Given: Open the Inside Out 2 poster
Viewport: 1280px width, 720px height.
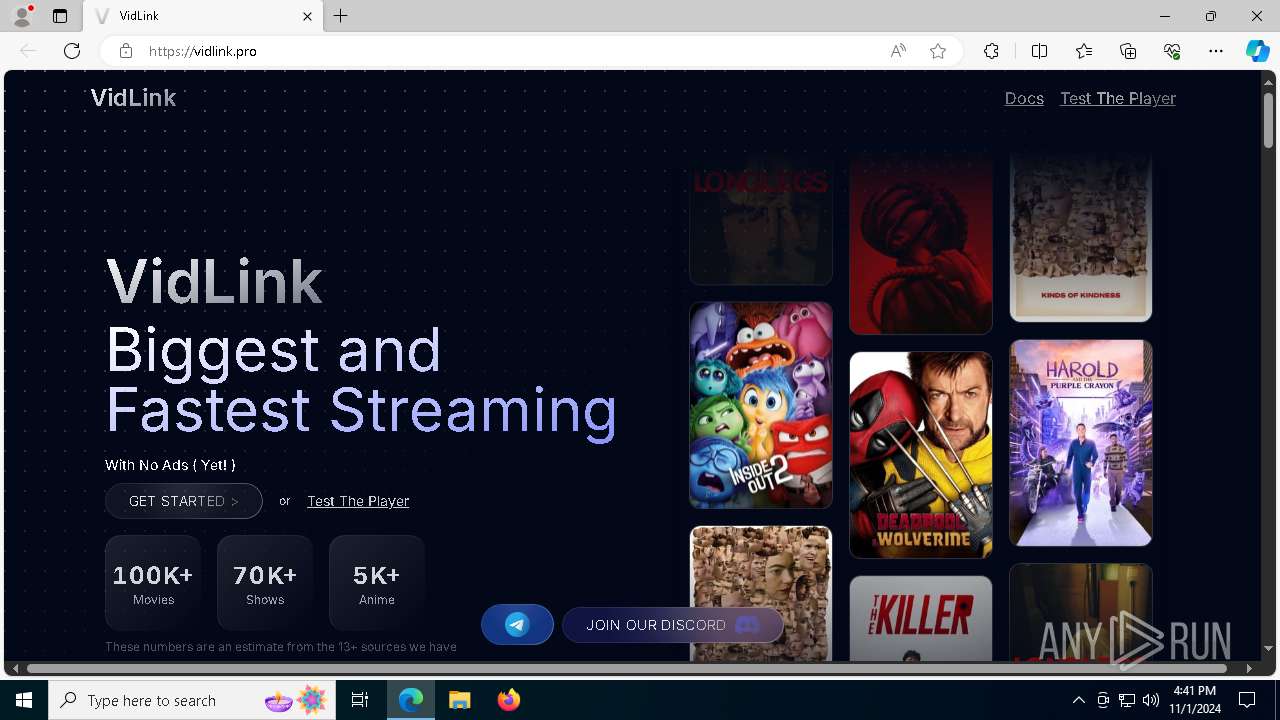Looking at the screenshot, I should click(x=761, y=405).
